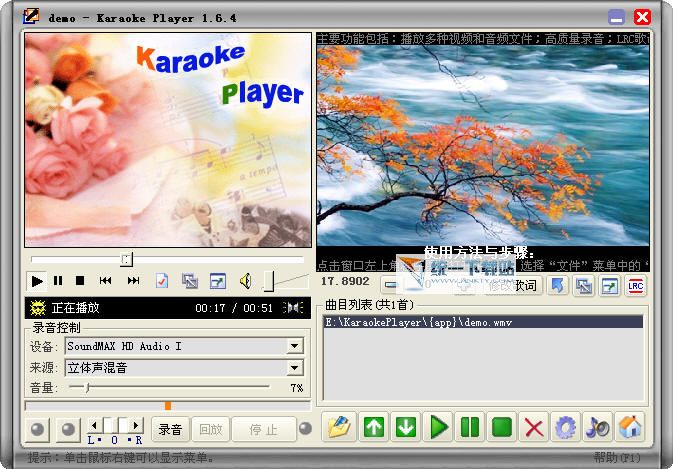Move playlist item up with green arrow

pos(373,428)
